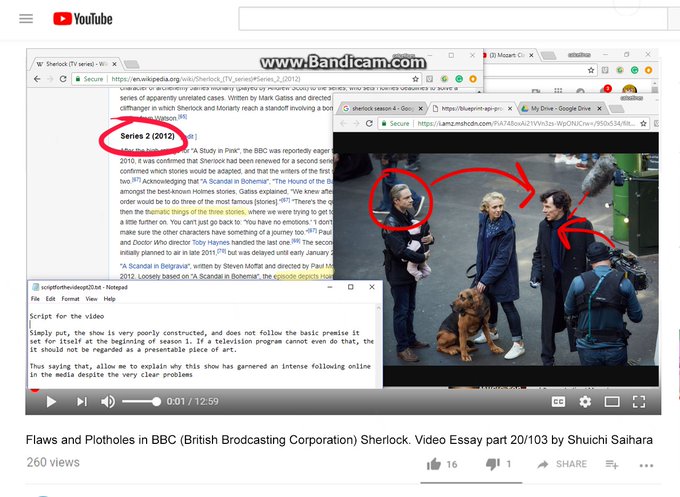Play the video
680x497 pixels.
point(51,402)
